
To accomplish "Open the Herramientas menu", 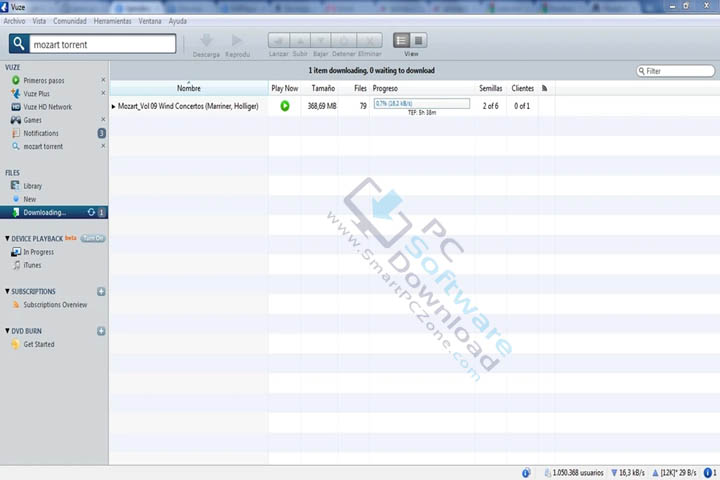I will pos(112,21).
